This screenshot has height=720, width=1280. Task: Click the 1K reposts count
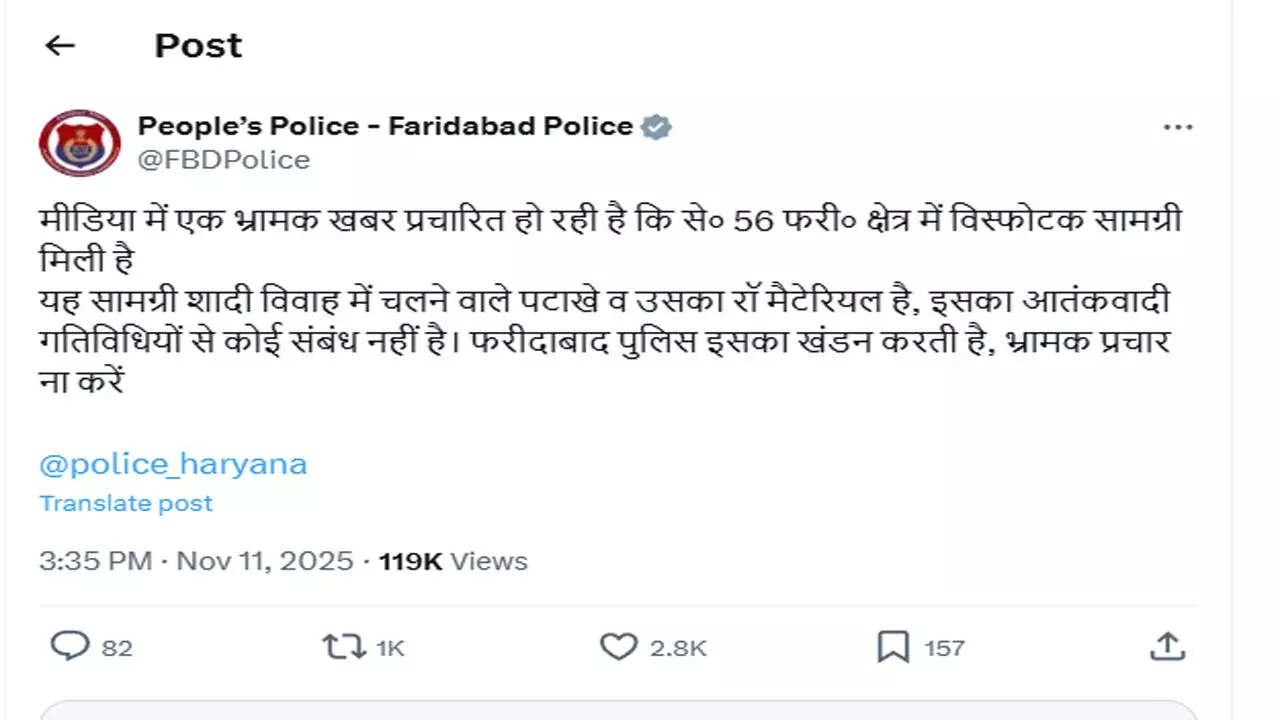[x=390, y=648]
